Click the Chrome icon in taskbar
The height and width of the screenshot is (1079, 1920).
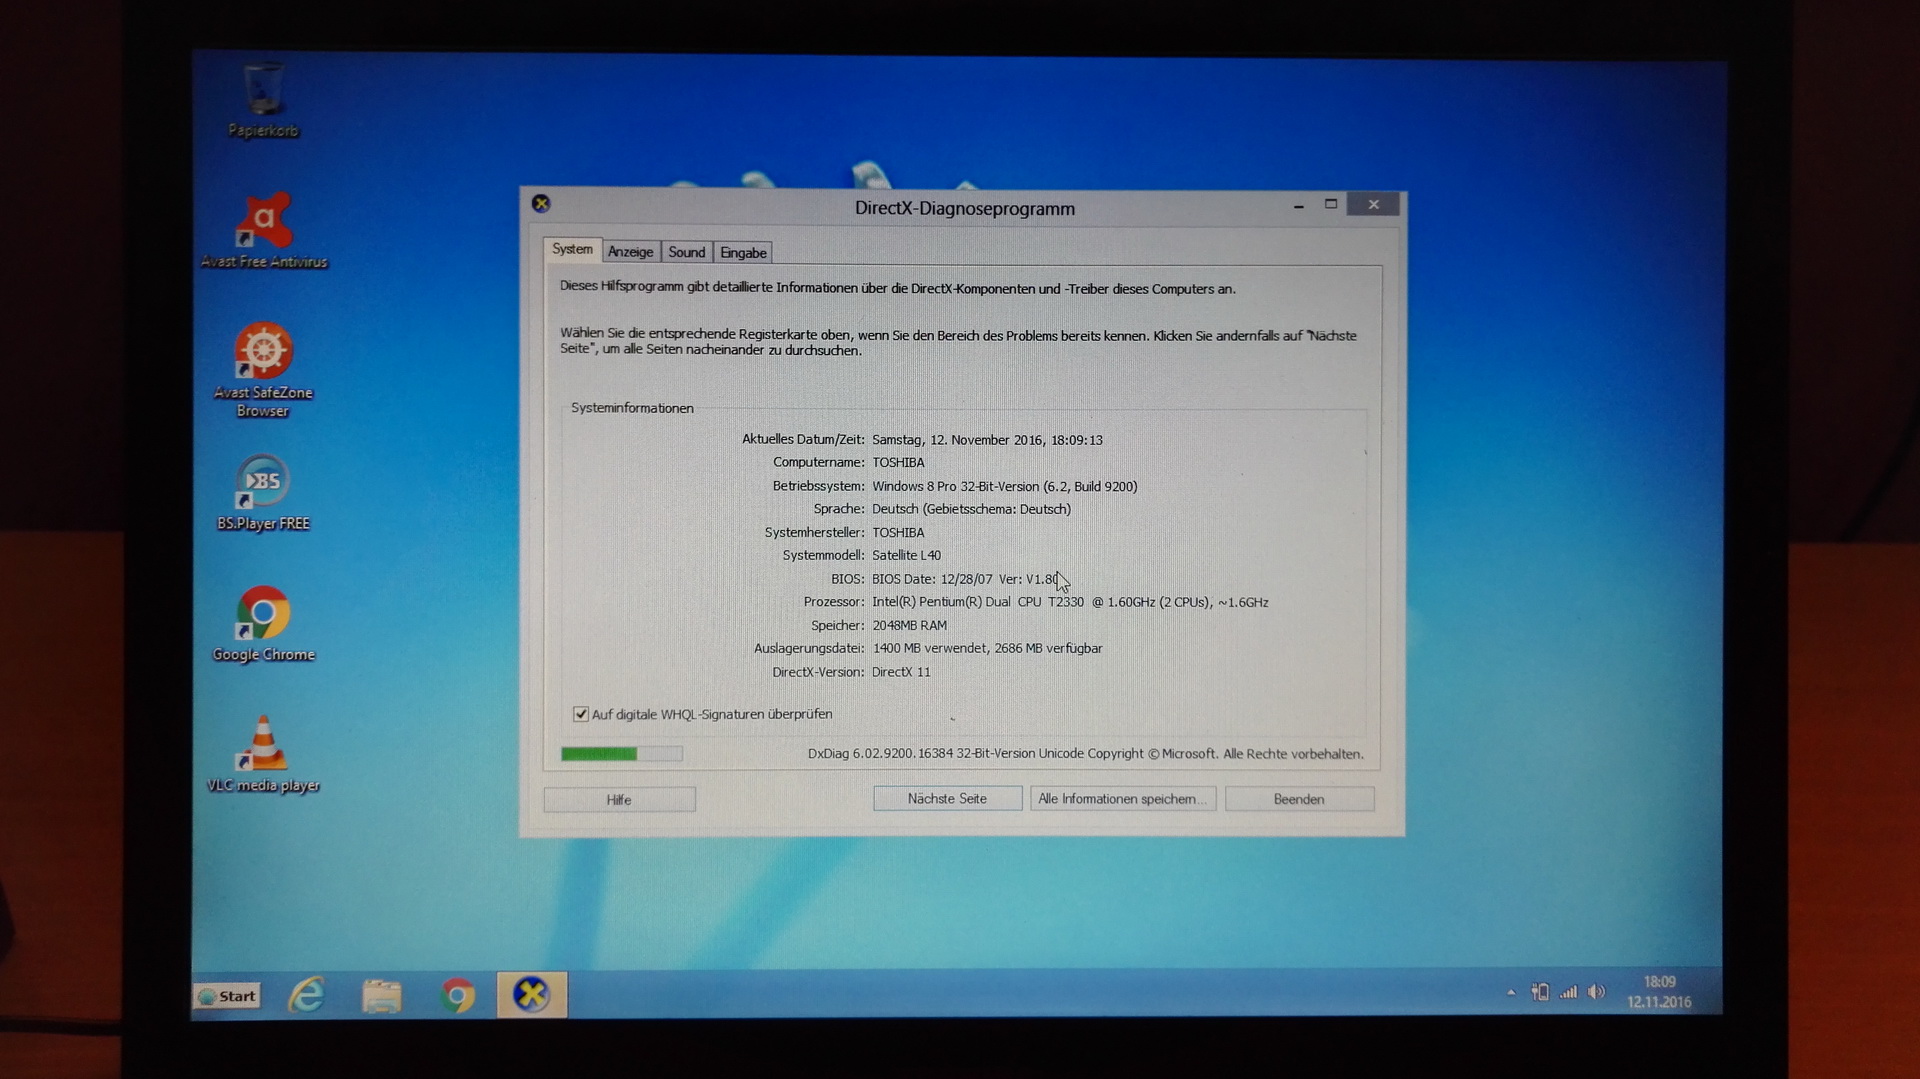(457, 995)
